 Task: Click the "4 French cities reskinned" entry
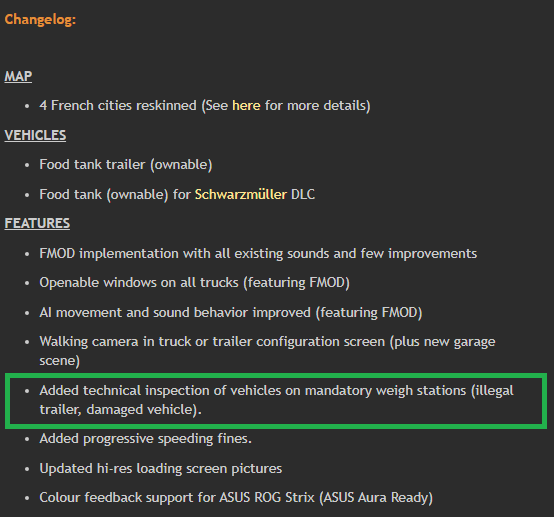coord(205,105)
